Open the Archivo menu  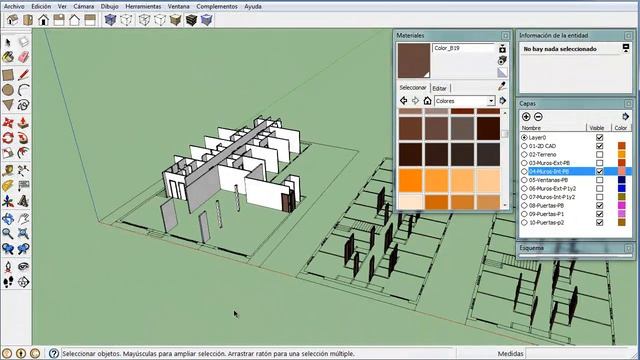(14, 7)
